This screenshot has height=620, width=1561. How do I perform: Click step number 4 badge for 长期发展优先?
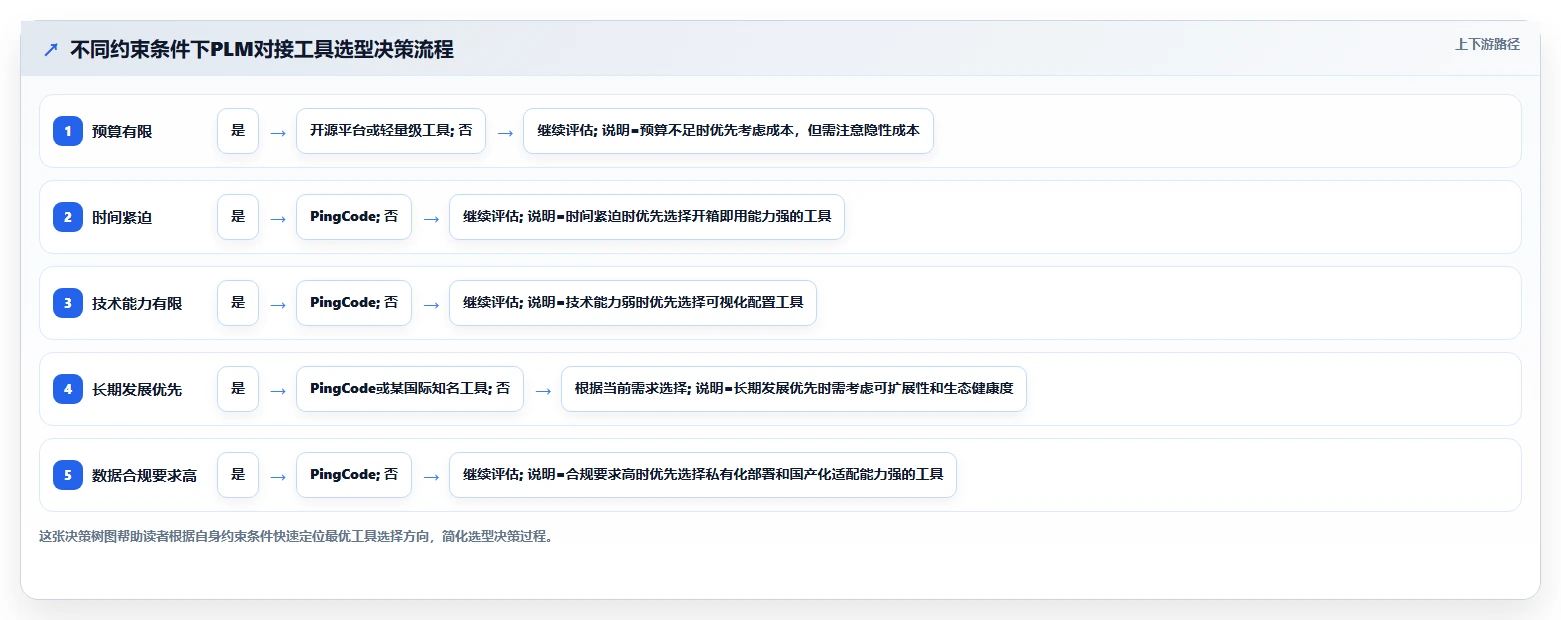click(68, 388)
